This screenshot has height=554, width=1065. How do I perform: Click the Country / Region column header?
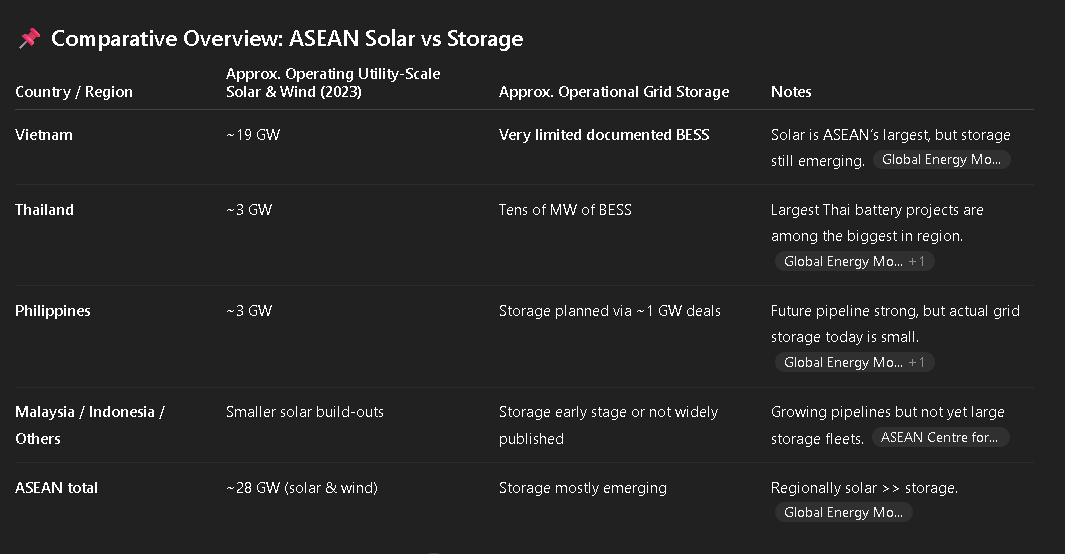tap(74, 92)
